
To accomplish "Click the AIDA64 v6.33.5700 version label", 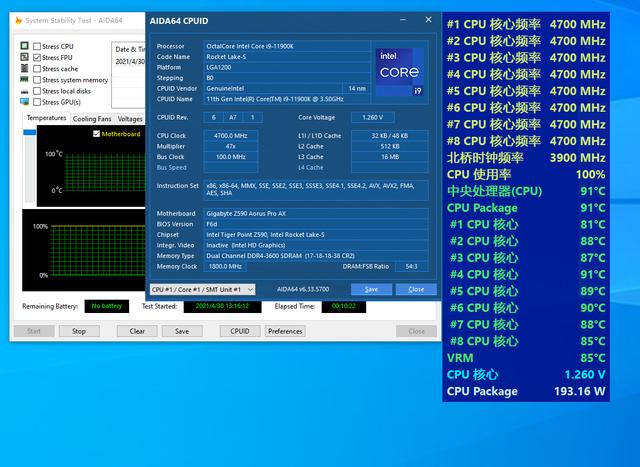I will (x=303, y=289).
